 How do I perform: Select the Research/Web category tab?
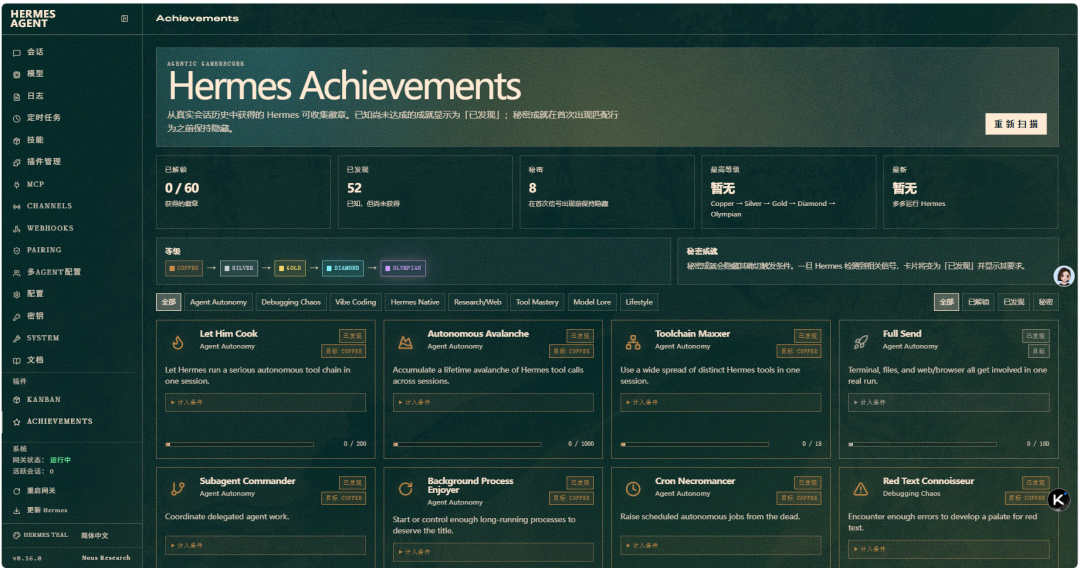477,302
